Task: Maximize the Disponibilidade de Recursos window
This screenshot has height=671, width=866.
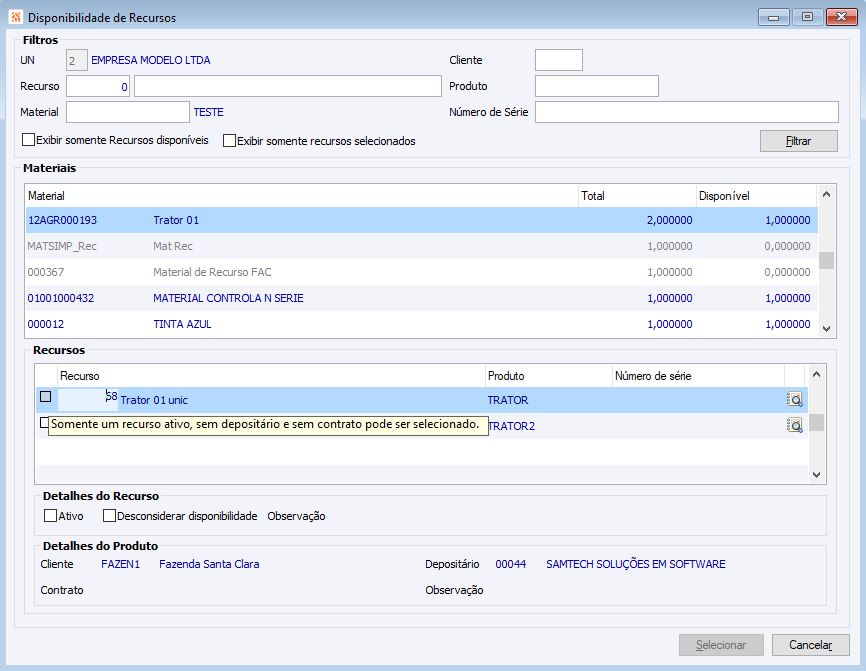Action: [x=806, y=17]
